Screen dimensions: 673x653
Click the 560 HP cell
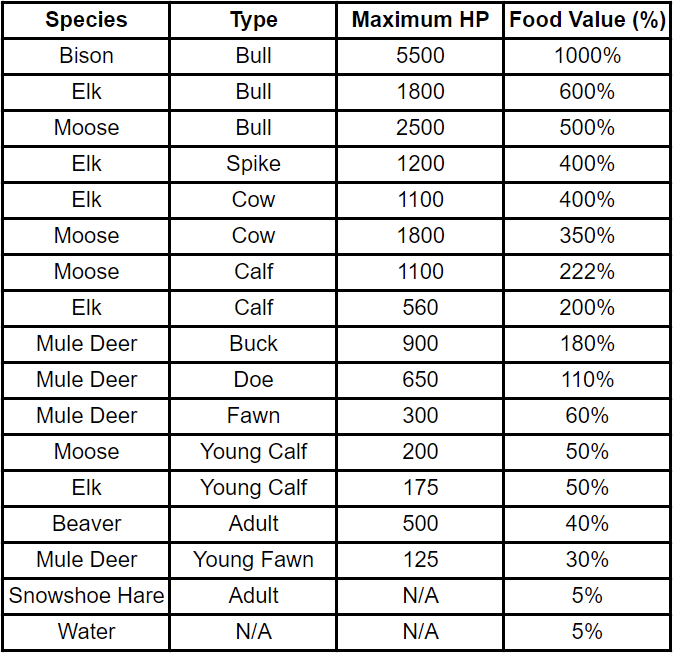point(420,308)
